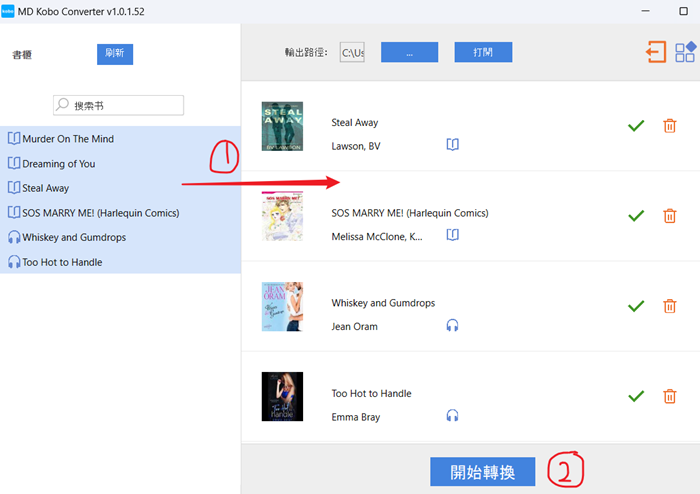Select Dreaming of You in bookshelf
Image resolution: width=700 pixels, height=494 pixels.
coord(121,163)
